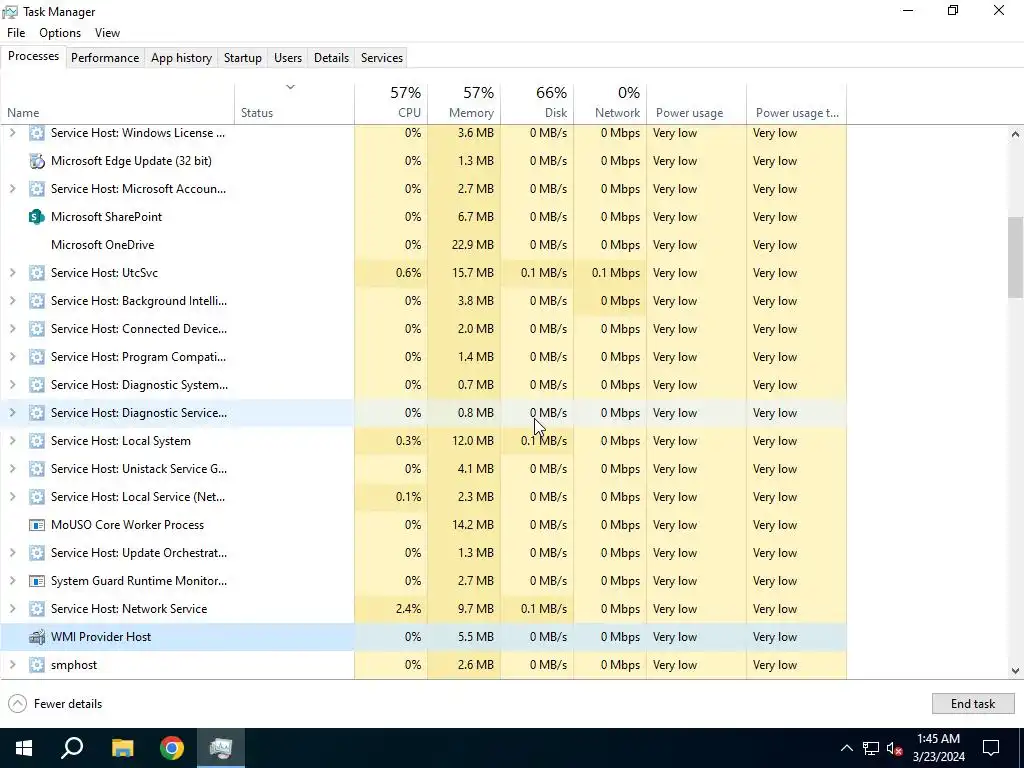
Task: Open taskbar Search
Action: click(x=72, y=748)
